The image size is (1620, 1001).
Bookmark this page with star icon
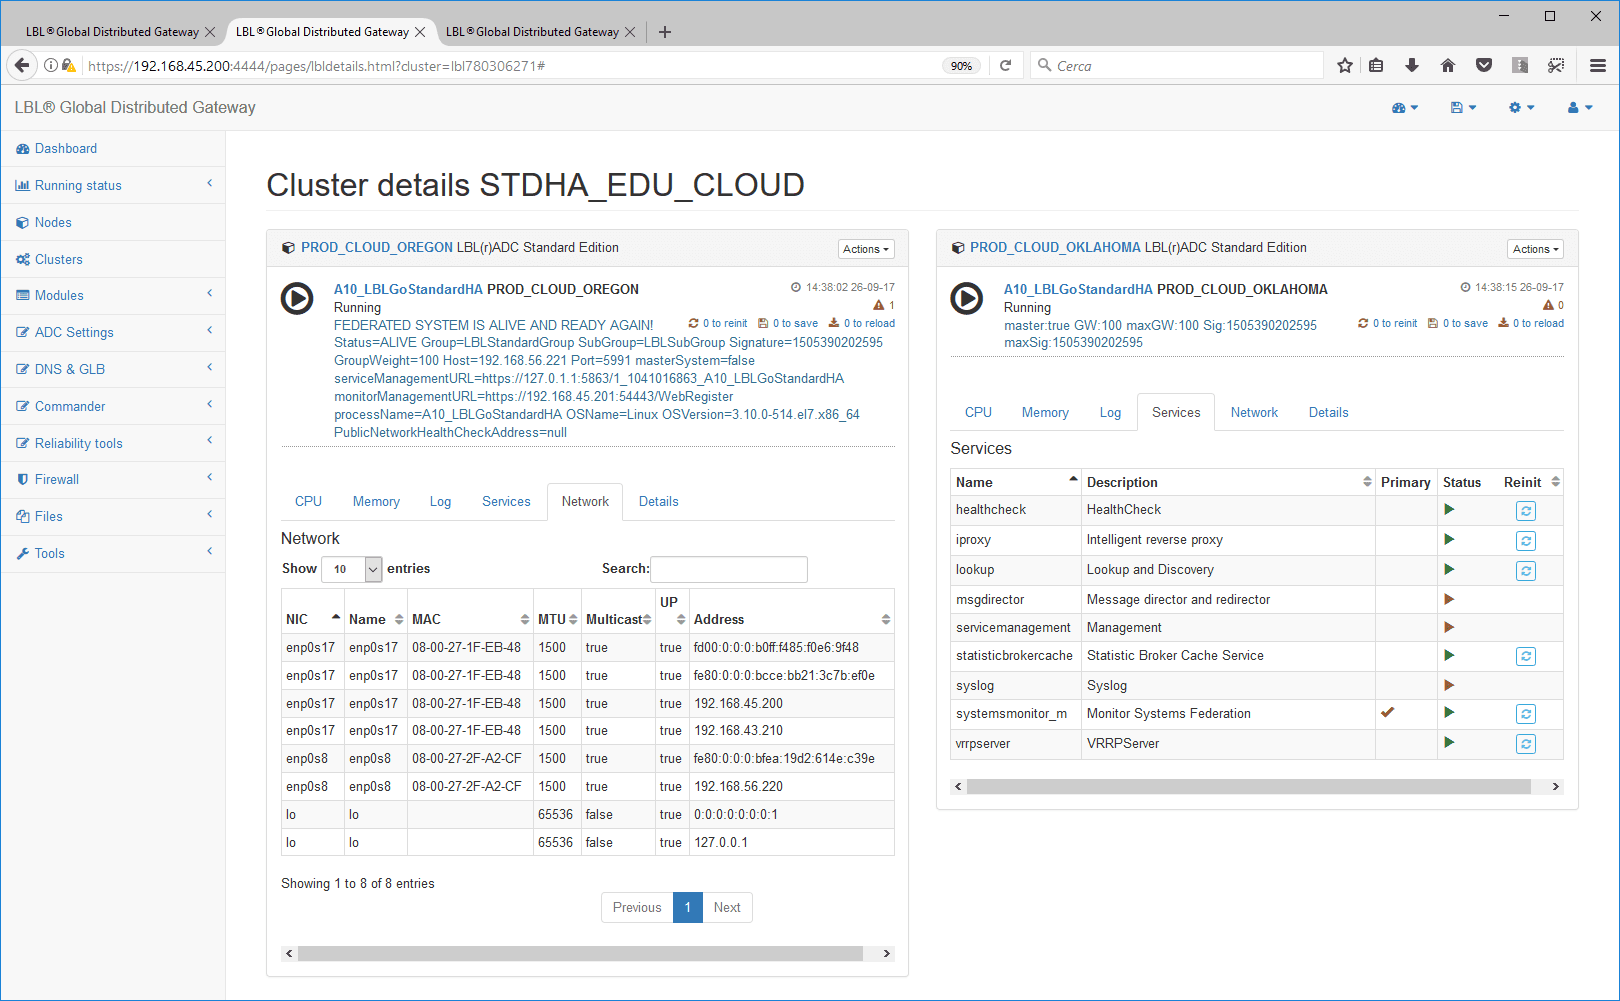coord(1345,66)
